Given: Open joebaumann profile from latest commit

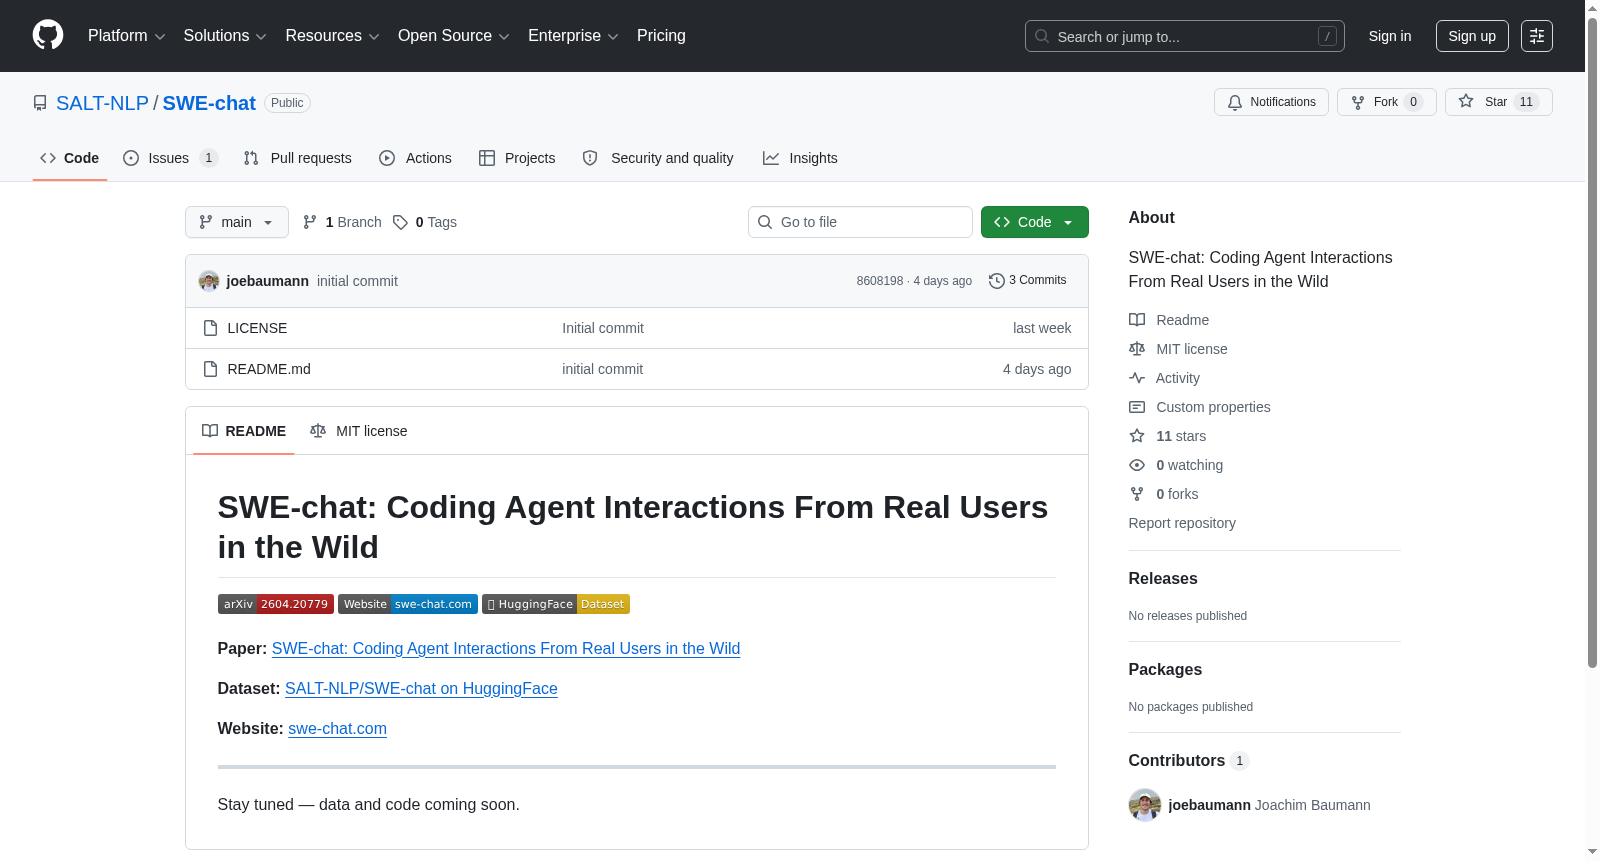Looking at the screenshot, I should tap(267, 281).
